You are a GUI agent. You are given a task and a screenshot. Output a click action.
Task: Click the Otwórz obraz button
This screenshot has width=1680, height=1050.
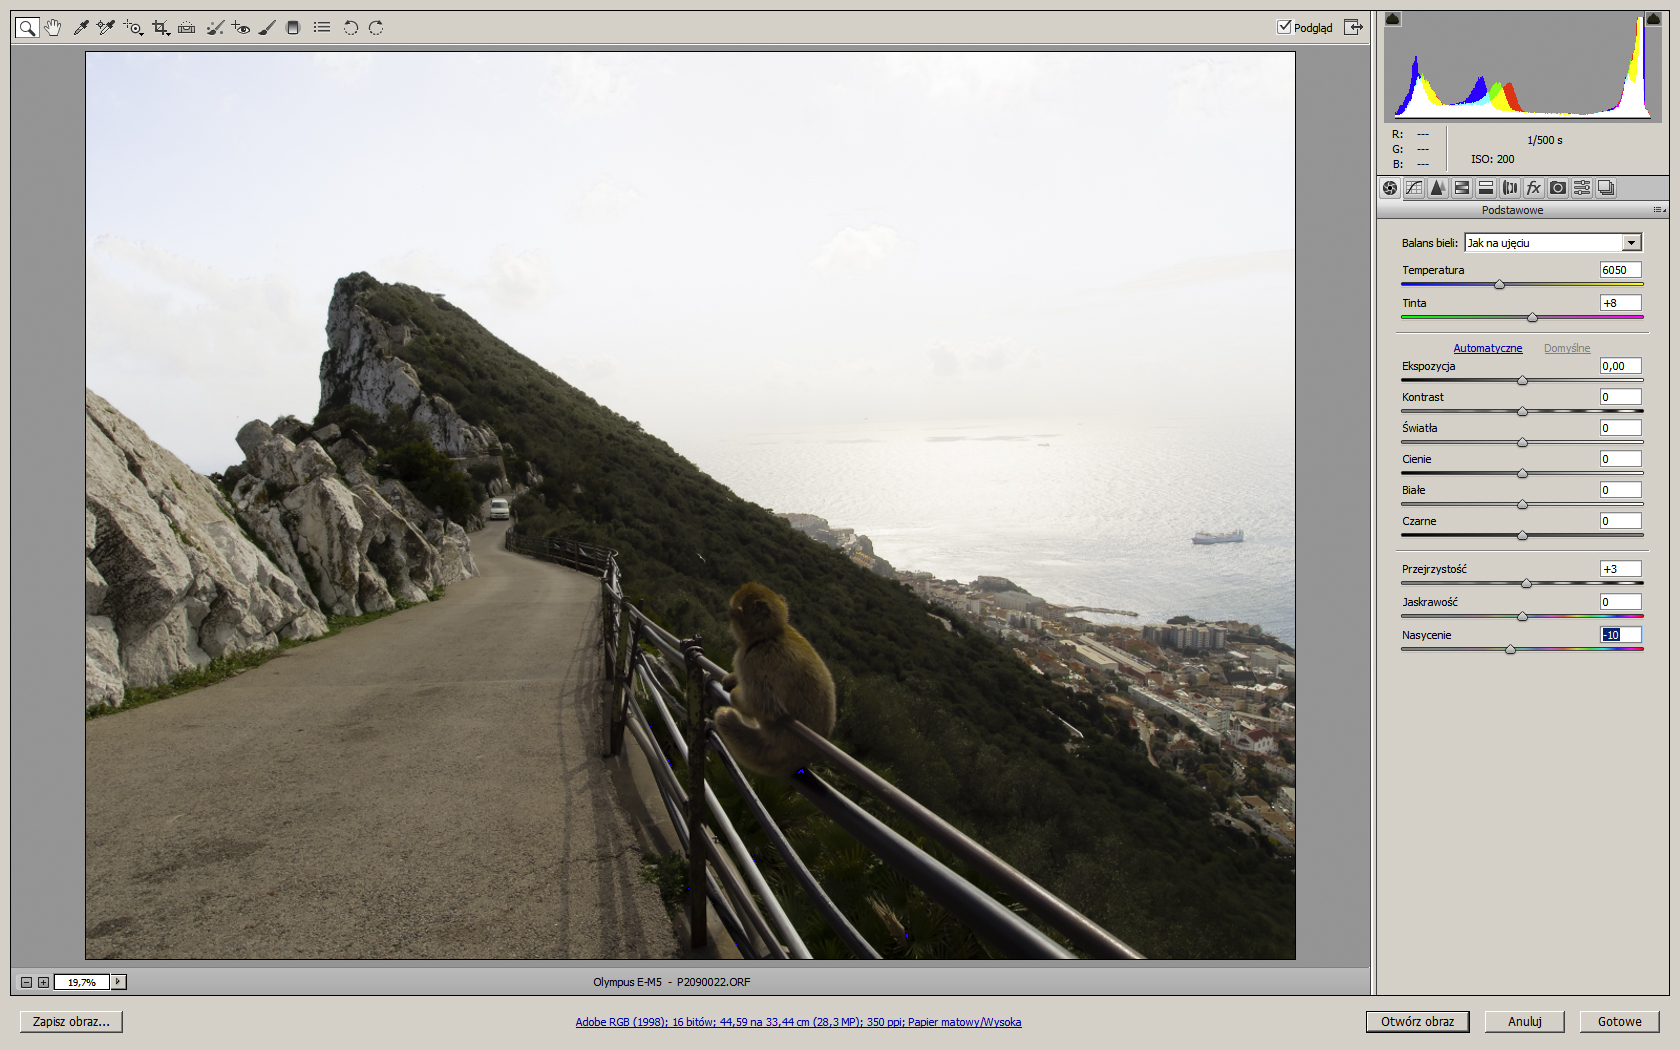pos(1417,1021)
